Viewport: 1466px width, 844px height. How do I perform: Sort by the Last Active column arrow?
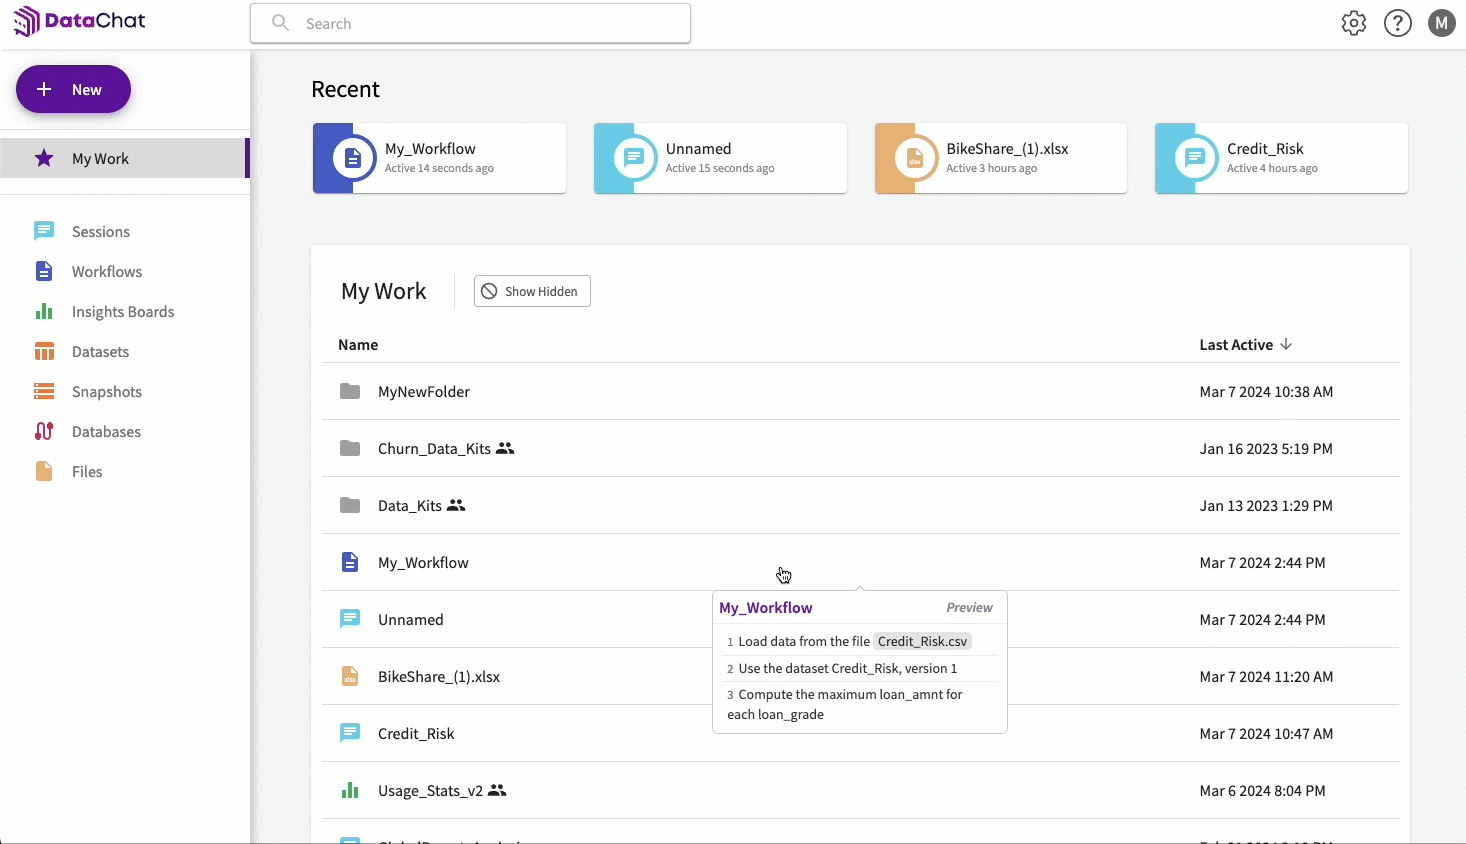click(x=1286, y=344)
